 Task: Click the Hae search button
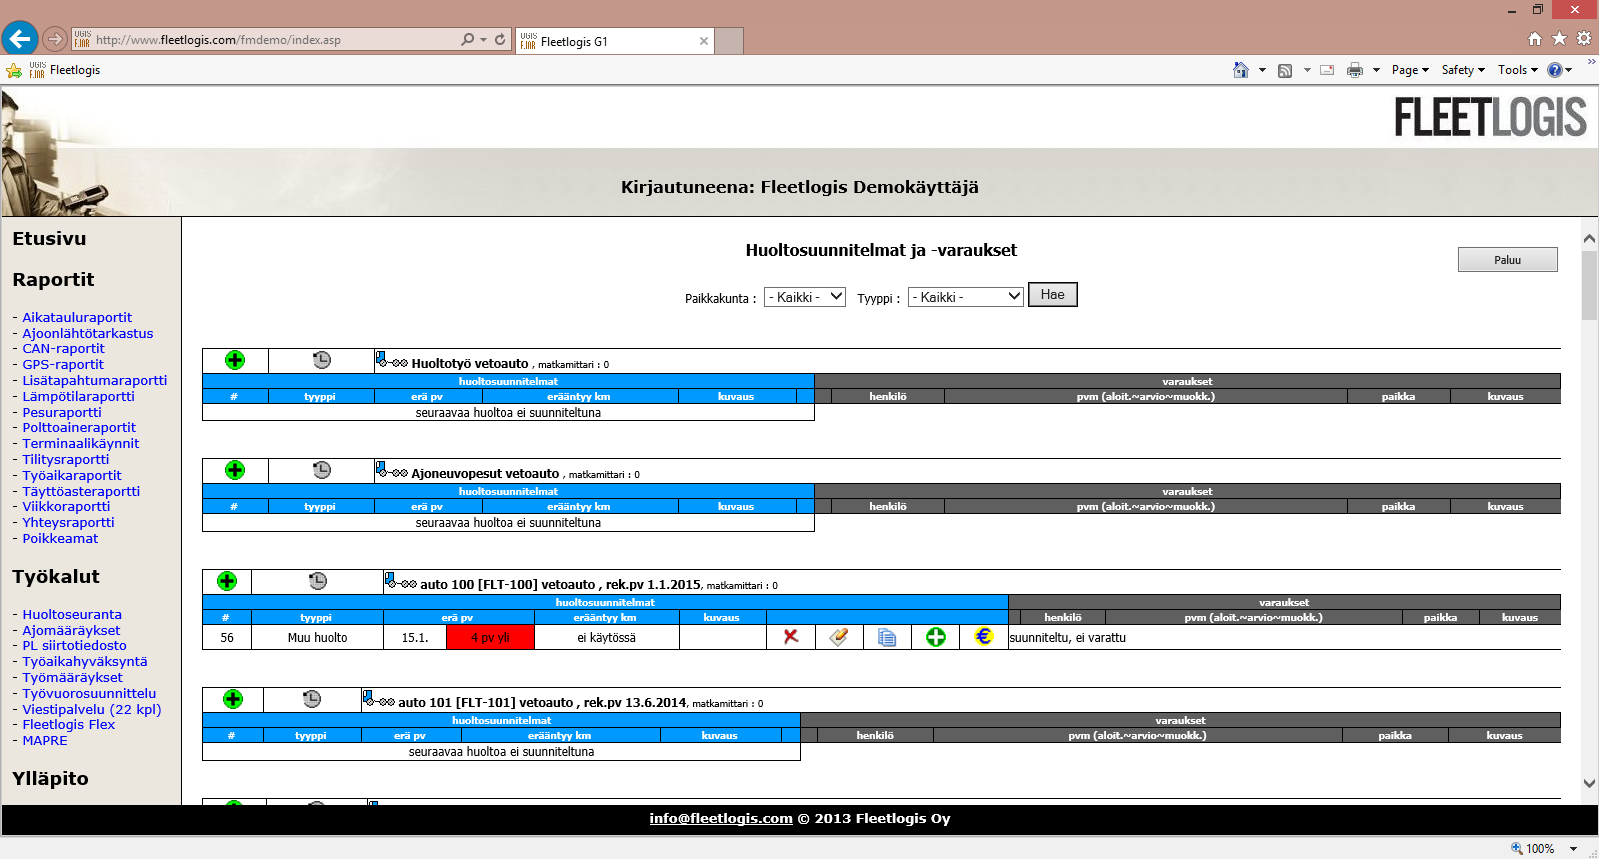pos(1053,295)
